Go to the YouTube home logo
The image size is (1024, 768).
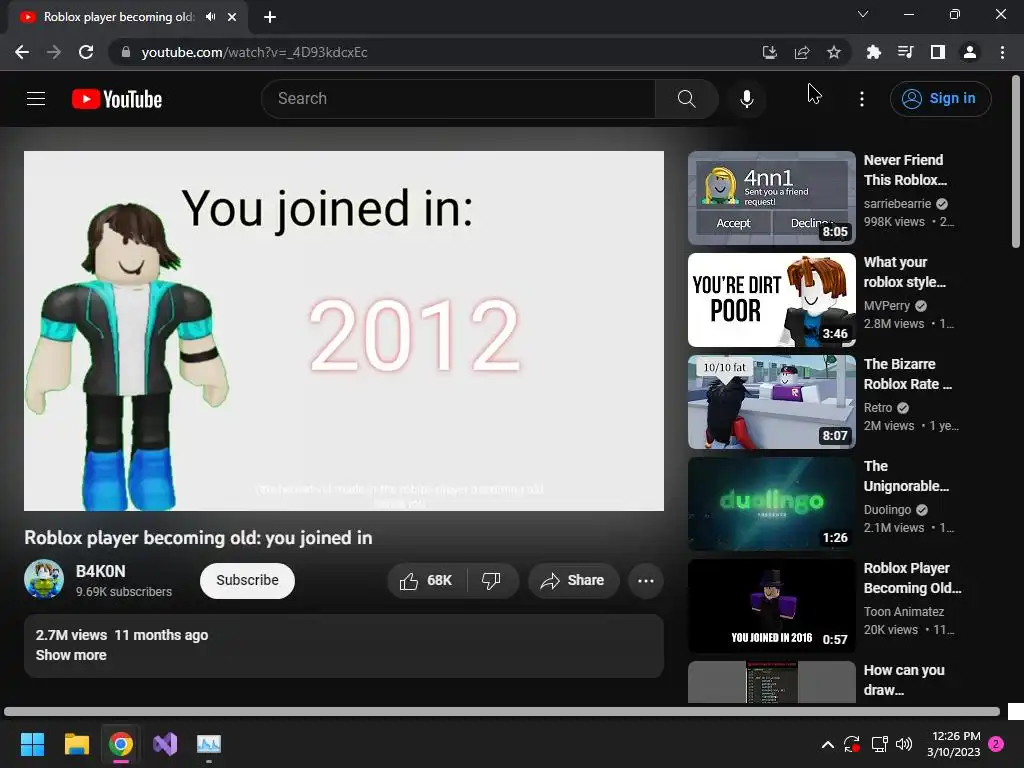tap(117, 99)
